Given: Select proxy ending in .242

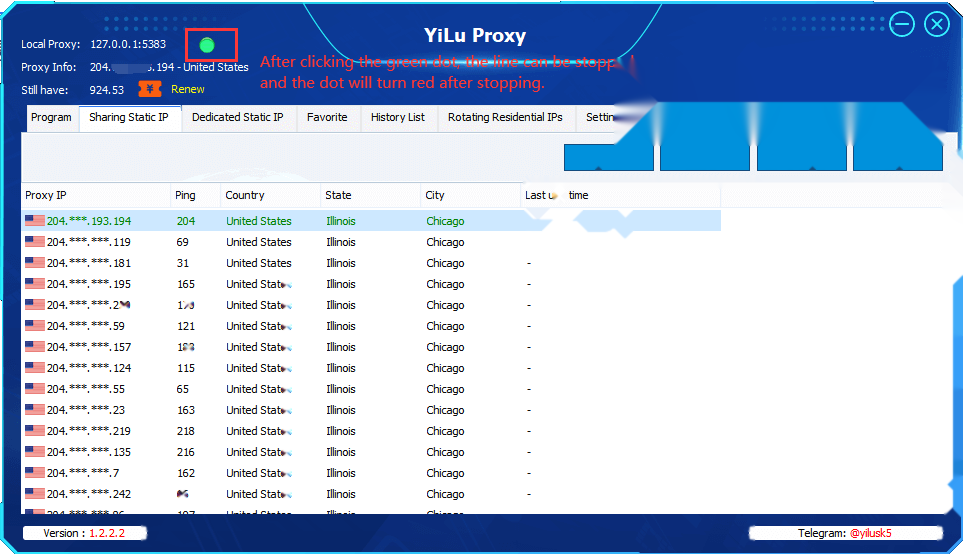Looking at the screenshot, I should [x=371, y=494].
